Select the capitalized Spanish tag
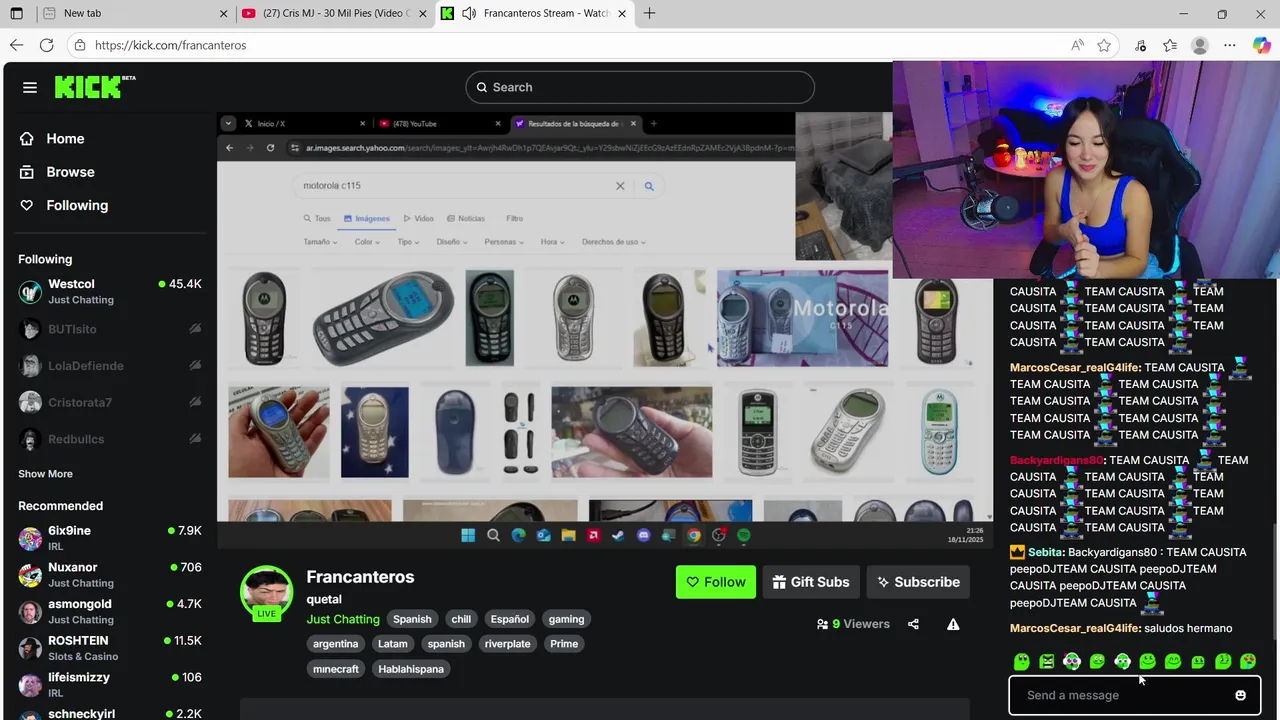This screenshot has width=1280, height=720. pos(412,619)
